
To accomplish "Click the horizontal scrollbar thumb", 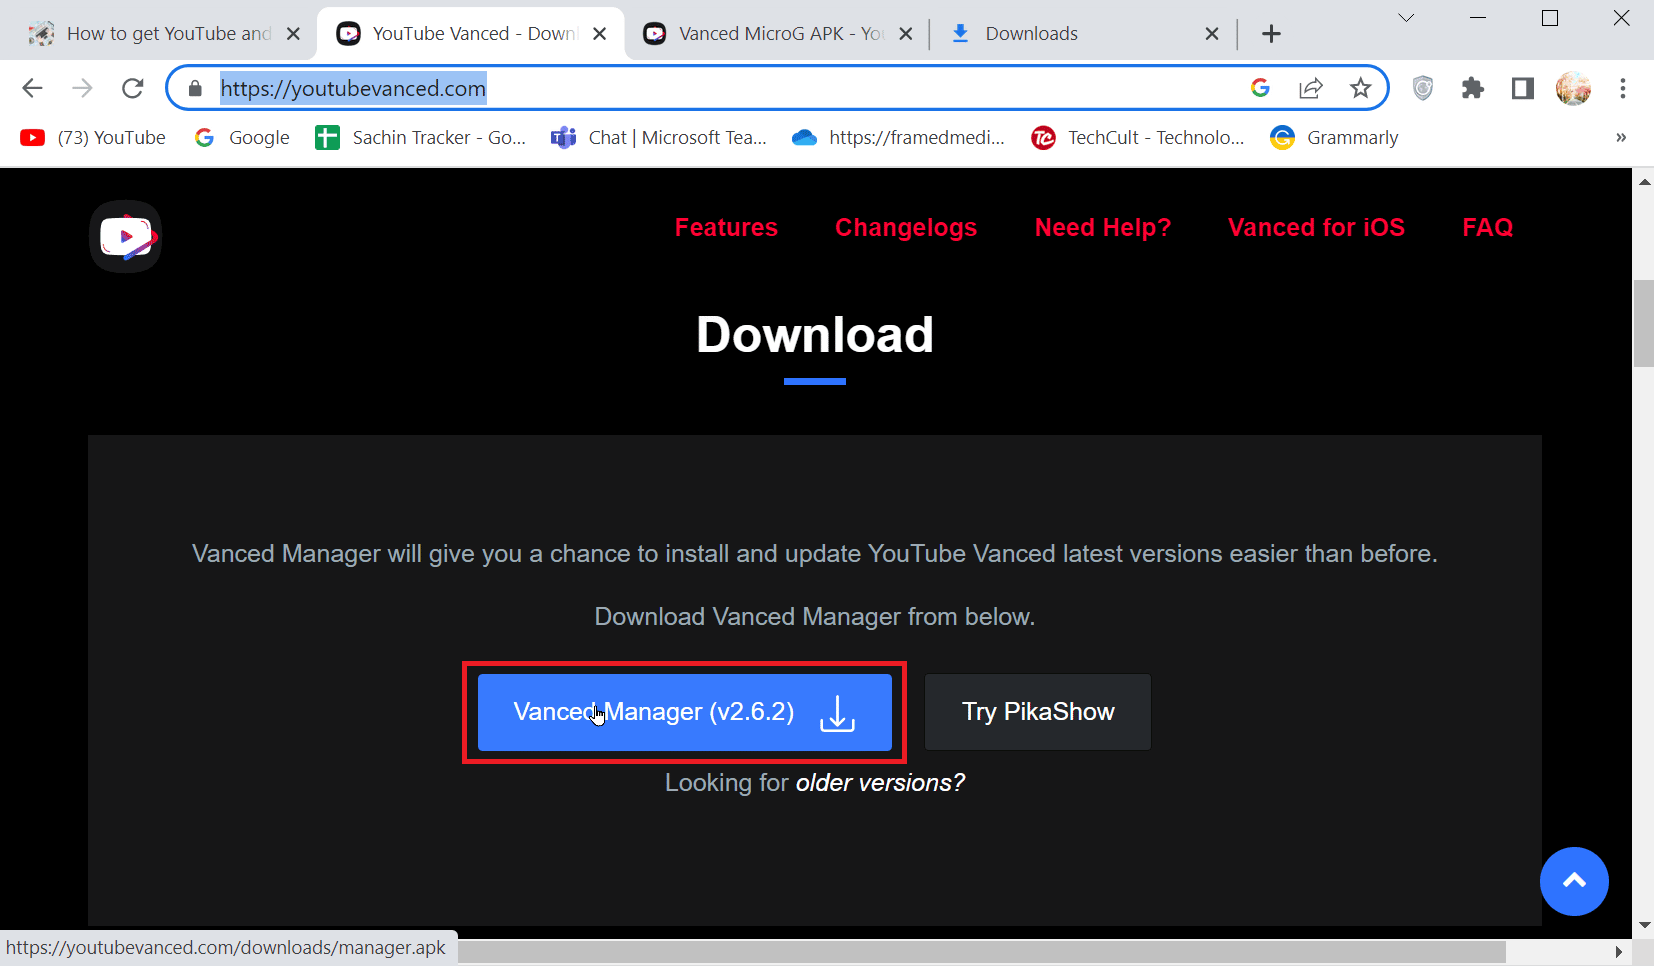I will pyautogui.click(x=982, y=951).
